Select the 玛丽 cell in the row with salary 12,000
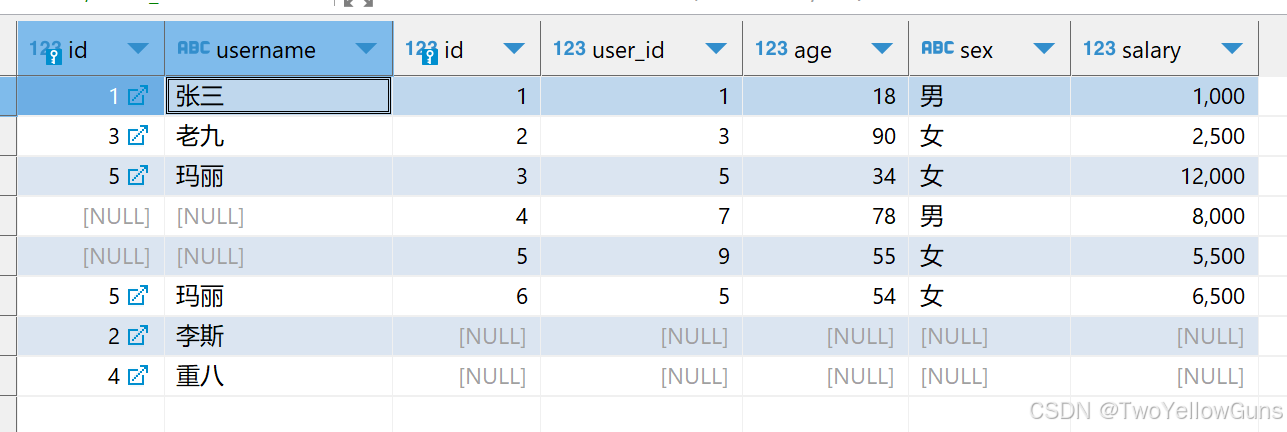The image size is (1287, 432). [x=278, y=176]
